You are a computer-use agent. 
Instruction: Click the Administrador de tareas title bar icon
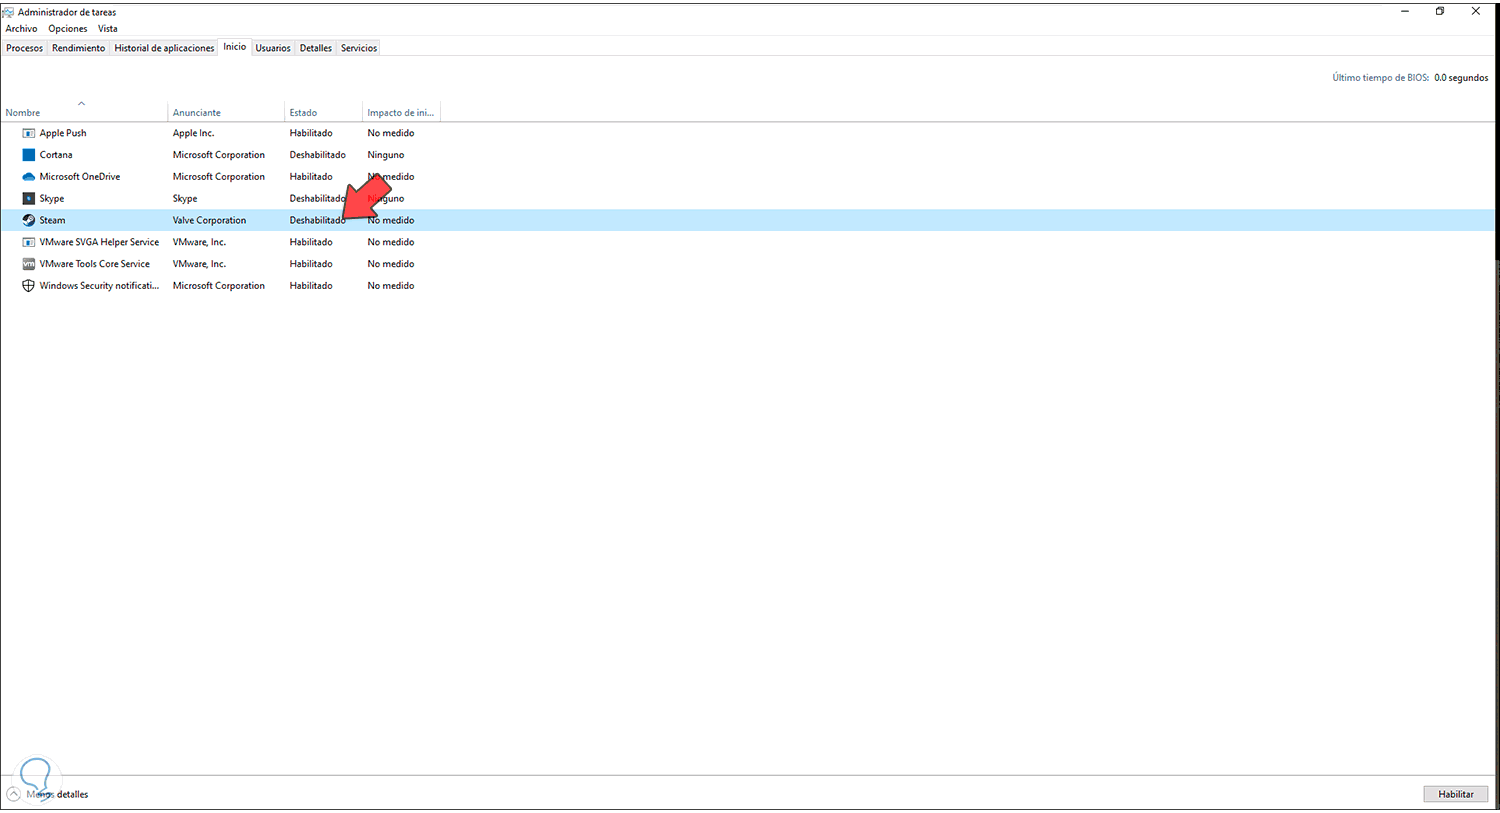(x=8, y=12)
